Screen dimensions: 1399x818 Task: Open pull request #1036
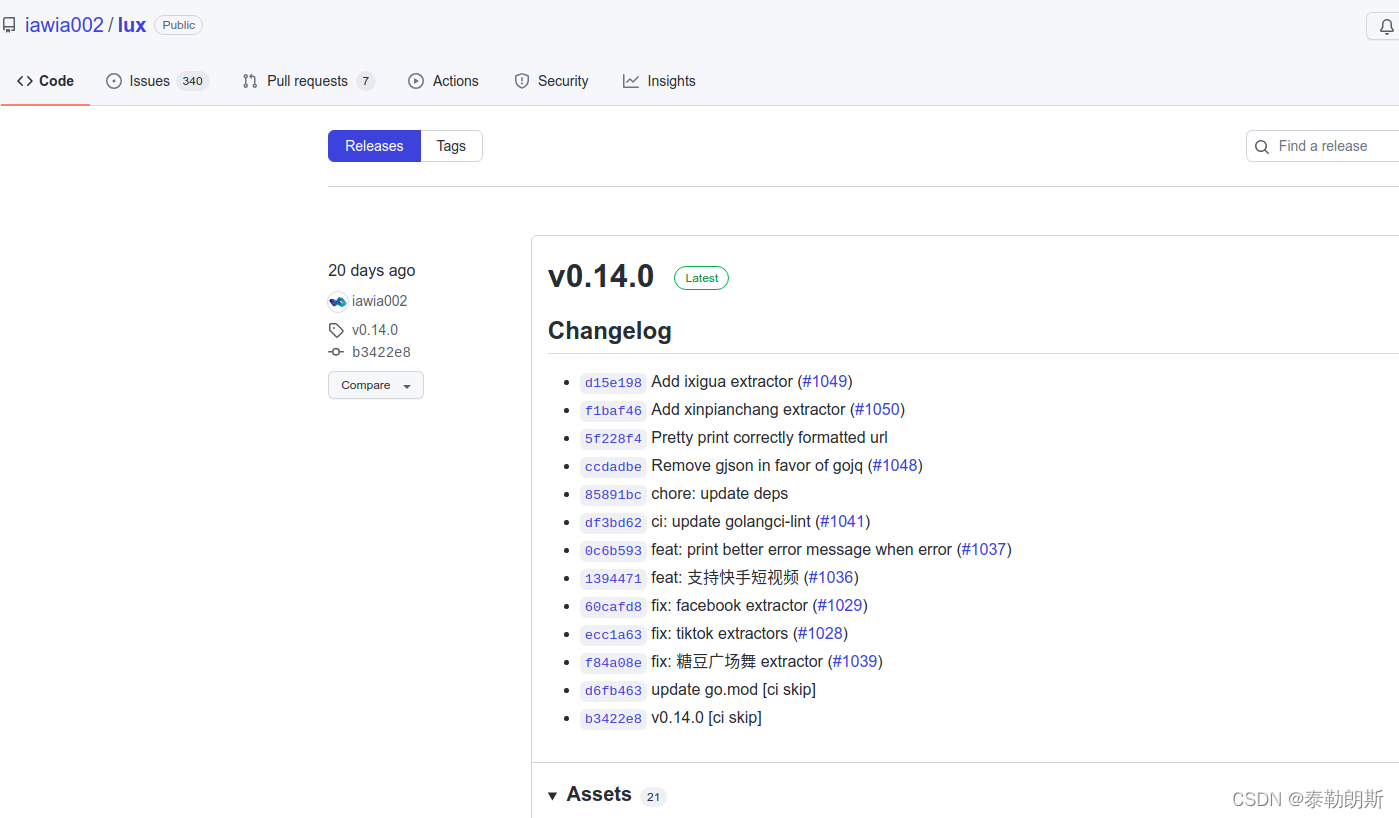coord(831,577)
